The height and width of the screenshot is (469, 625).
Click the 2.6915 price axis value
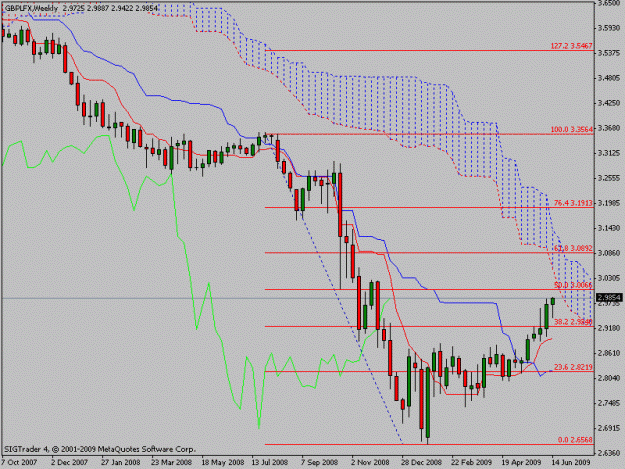tap(609, 428)
